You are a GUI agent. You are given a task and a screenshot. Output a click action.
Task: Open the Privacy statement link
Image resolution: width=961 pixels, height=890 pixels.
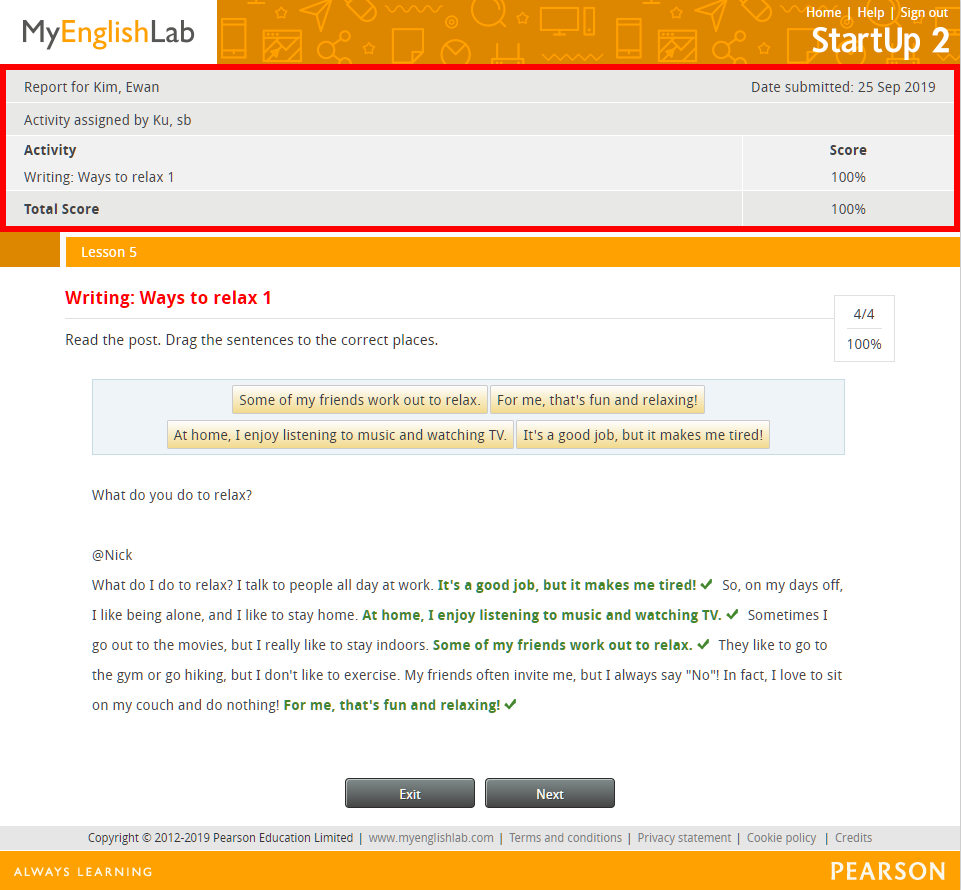click(x=684, y=837)
